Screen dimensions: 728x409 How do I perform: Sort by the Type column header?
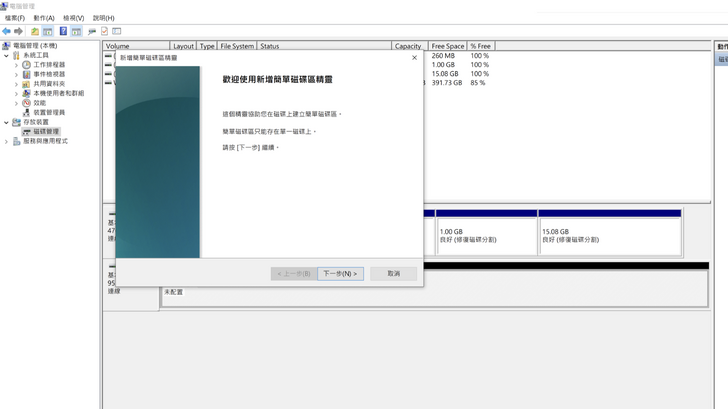(x=207, y=46)
